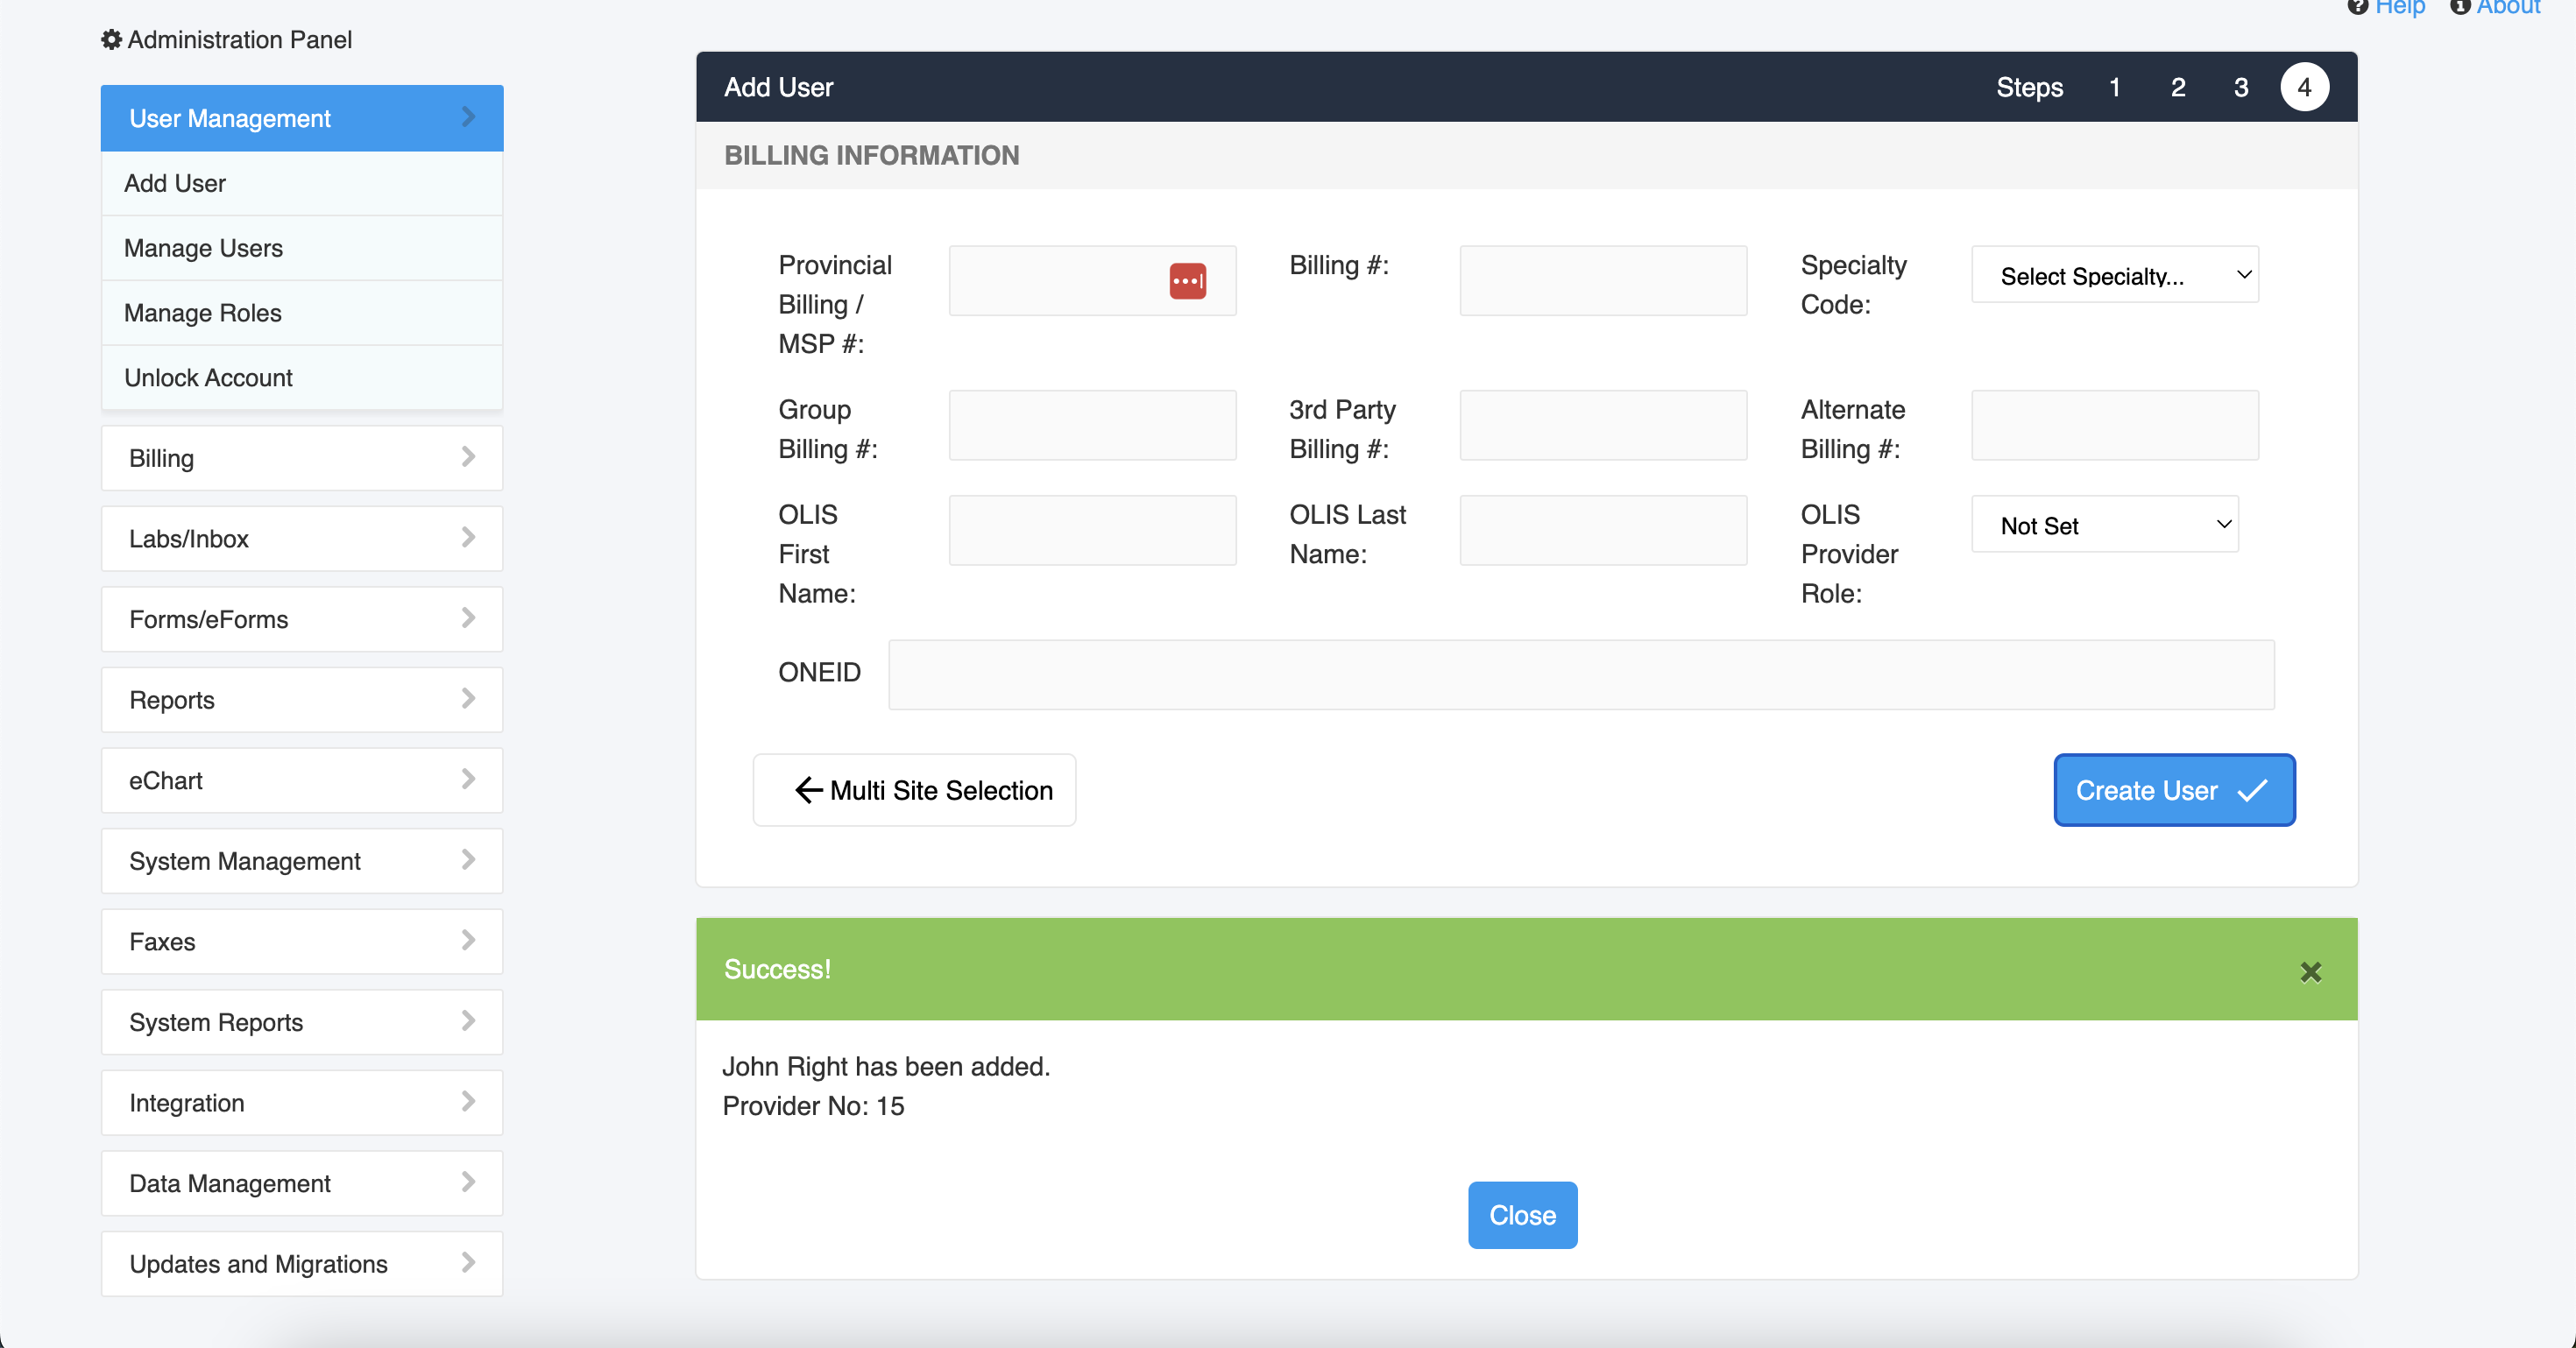Expand the System Management chevron
This screenshot has width=2576, height=1348.
(468, 860)
